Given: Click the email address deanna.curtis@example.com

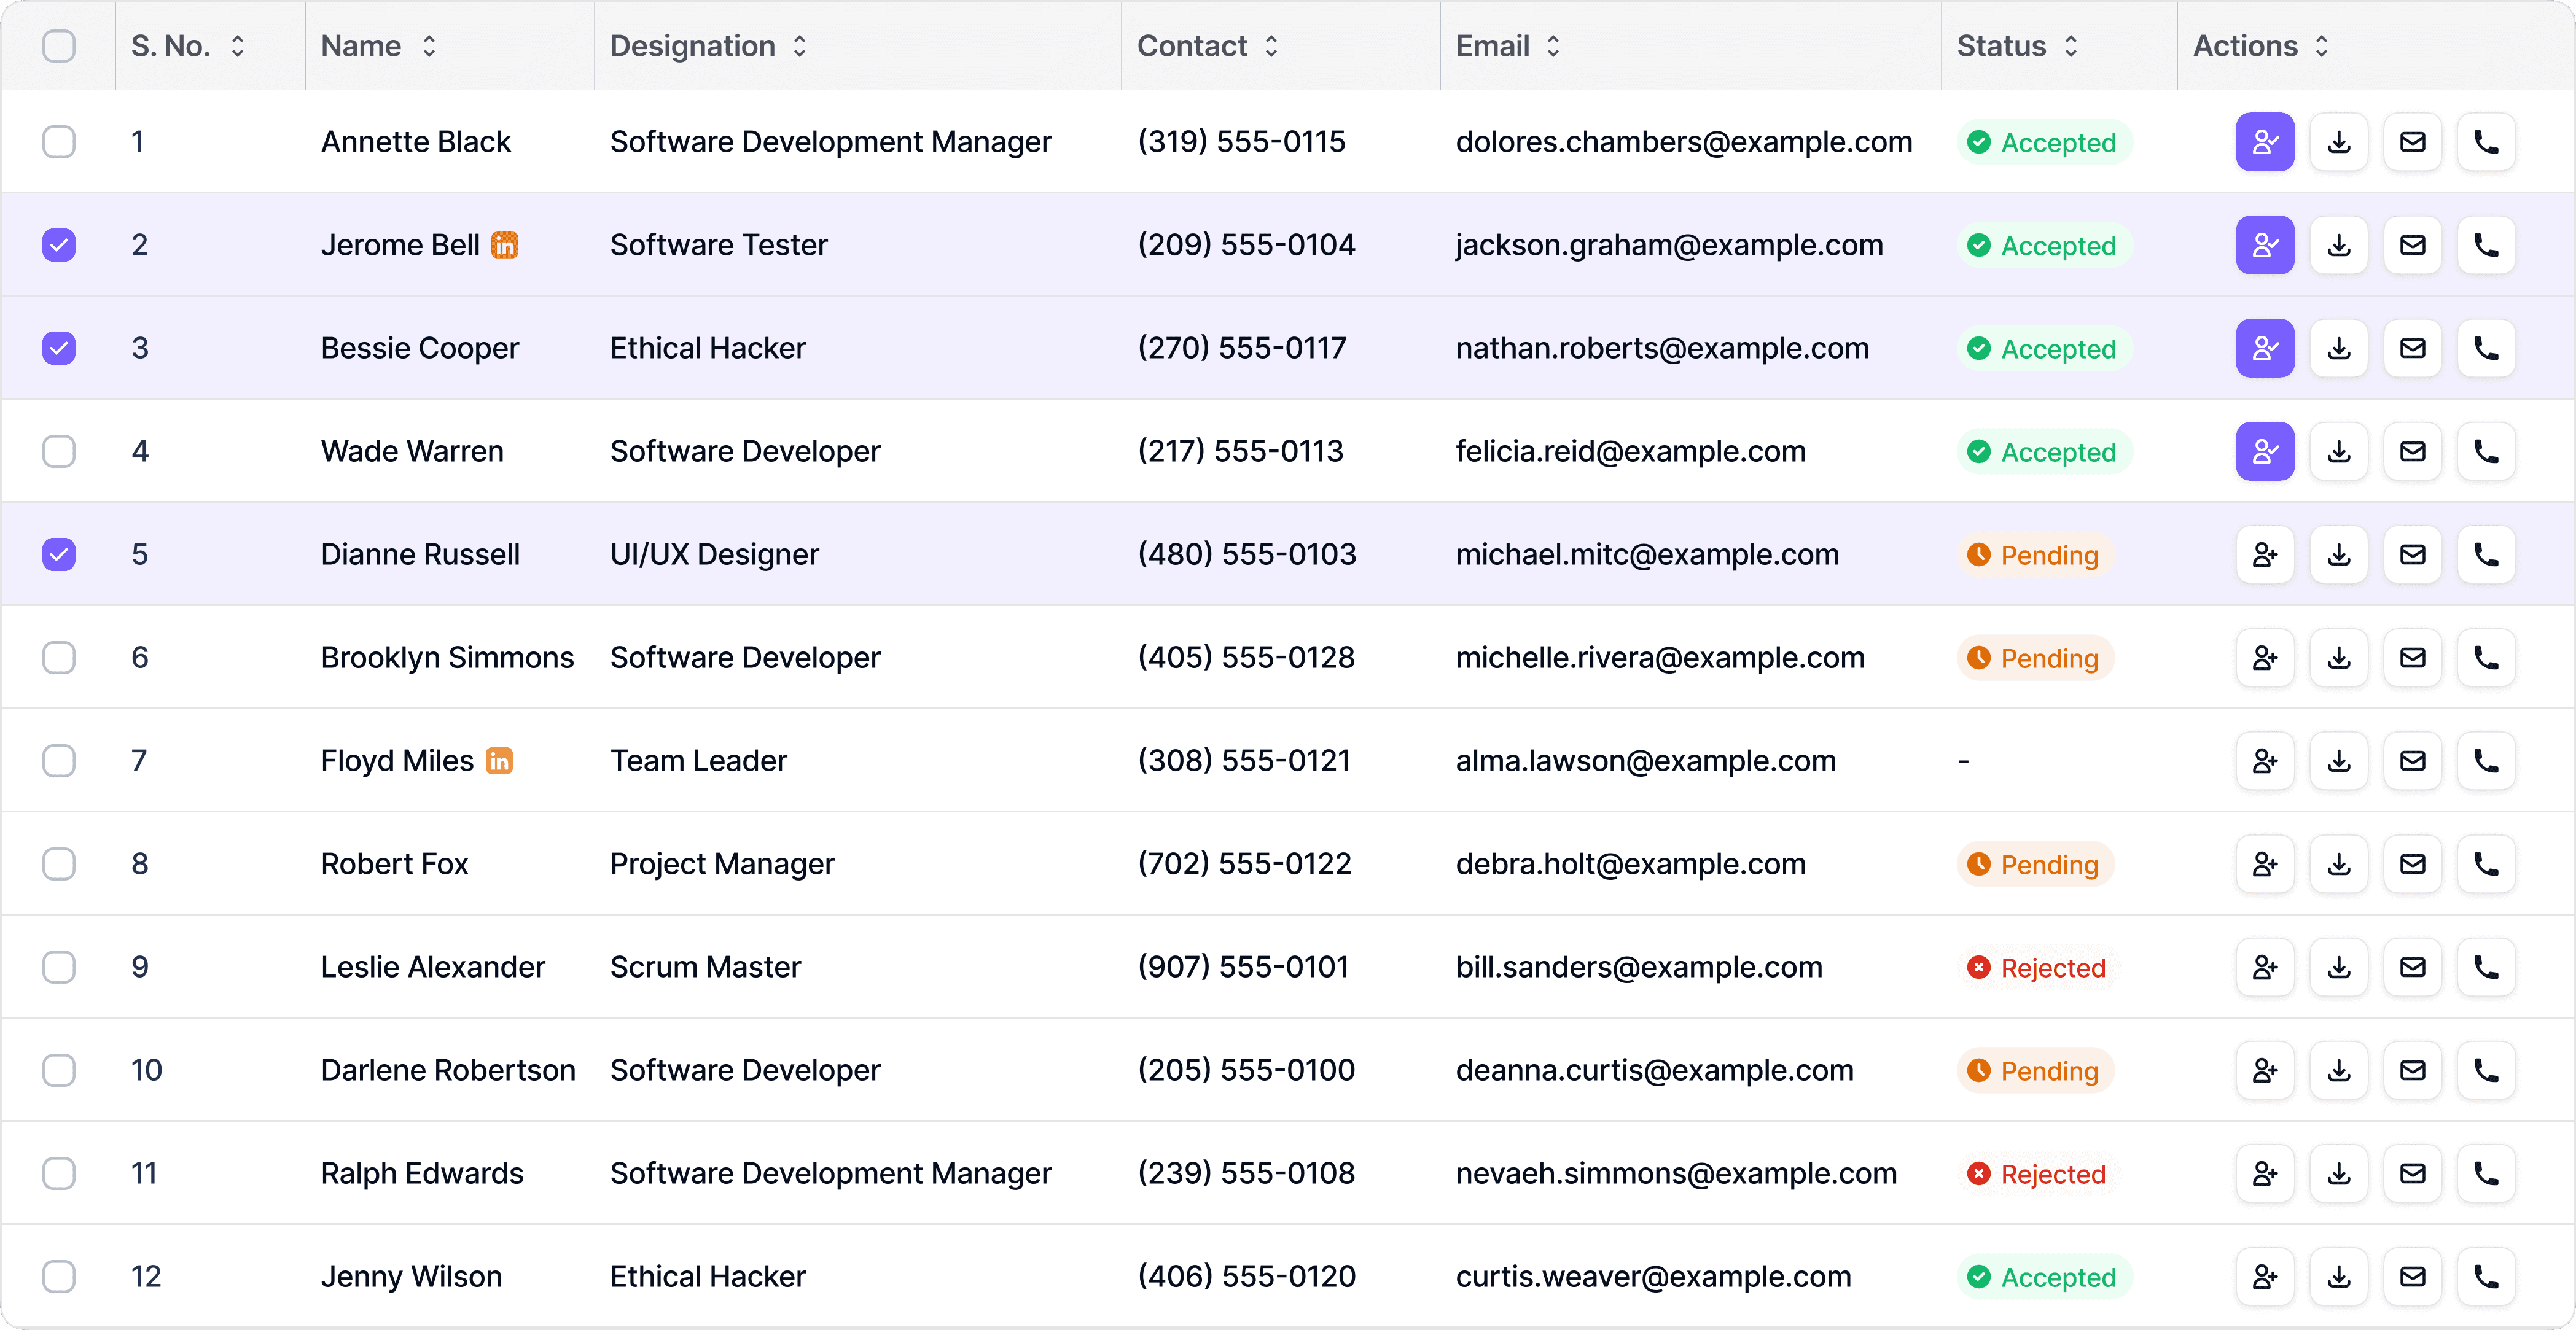Looking at the screenshot, I should [1654, 1070].
